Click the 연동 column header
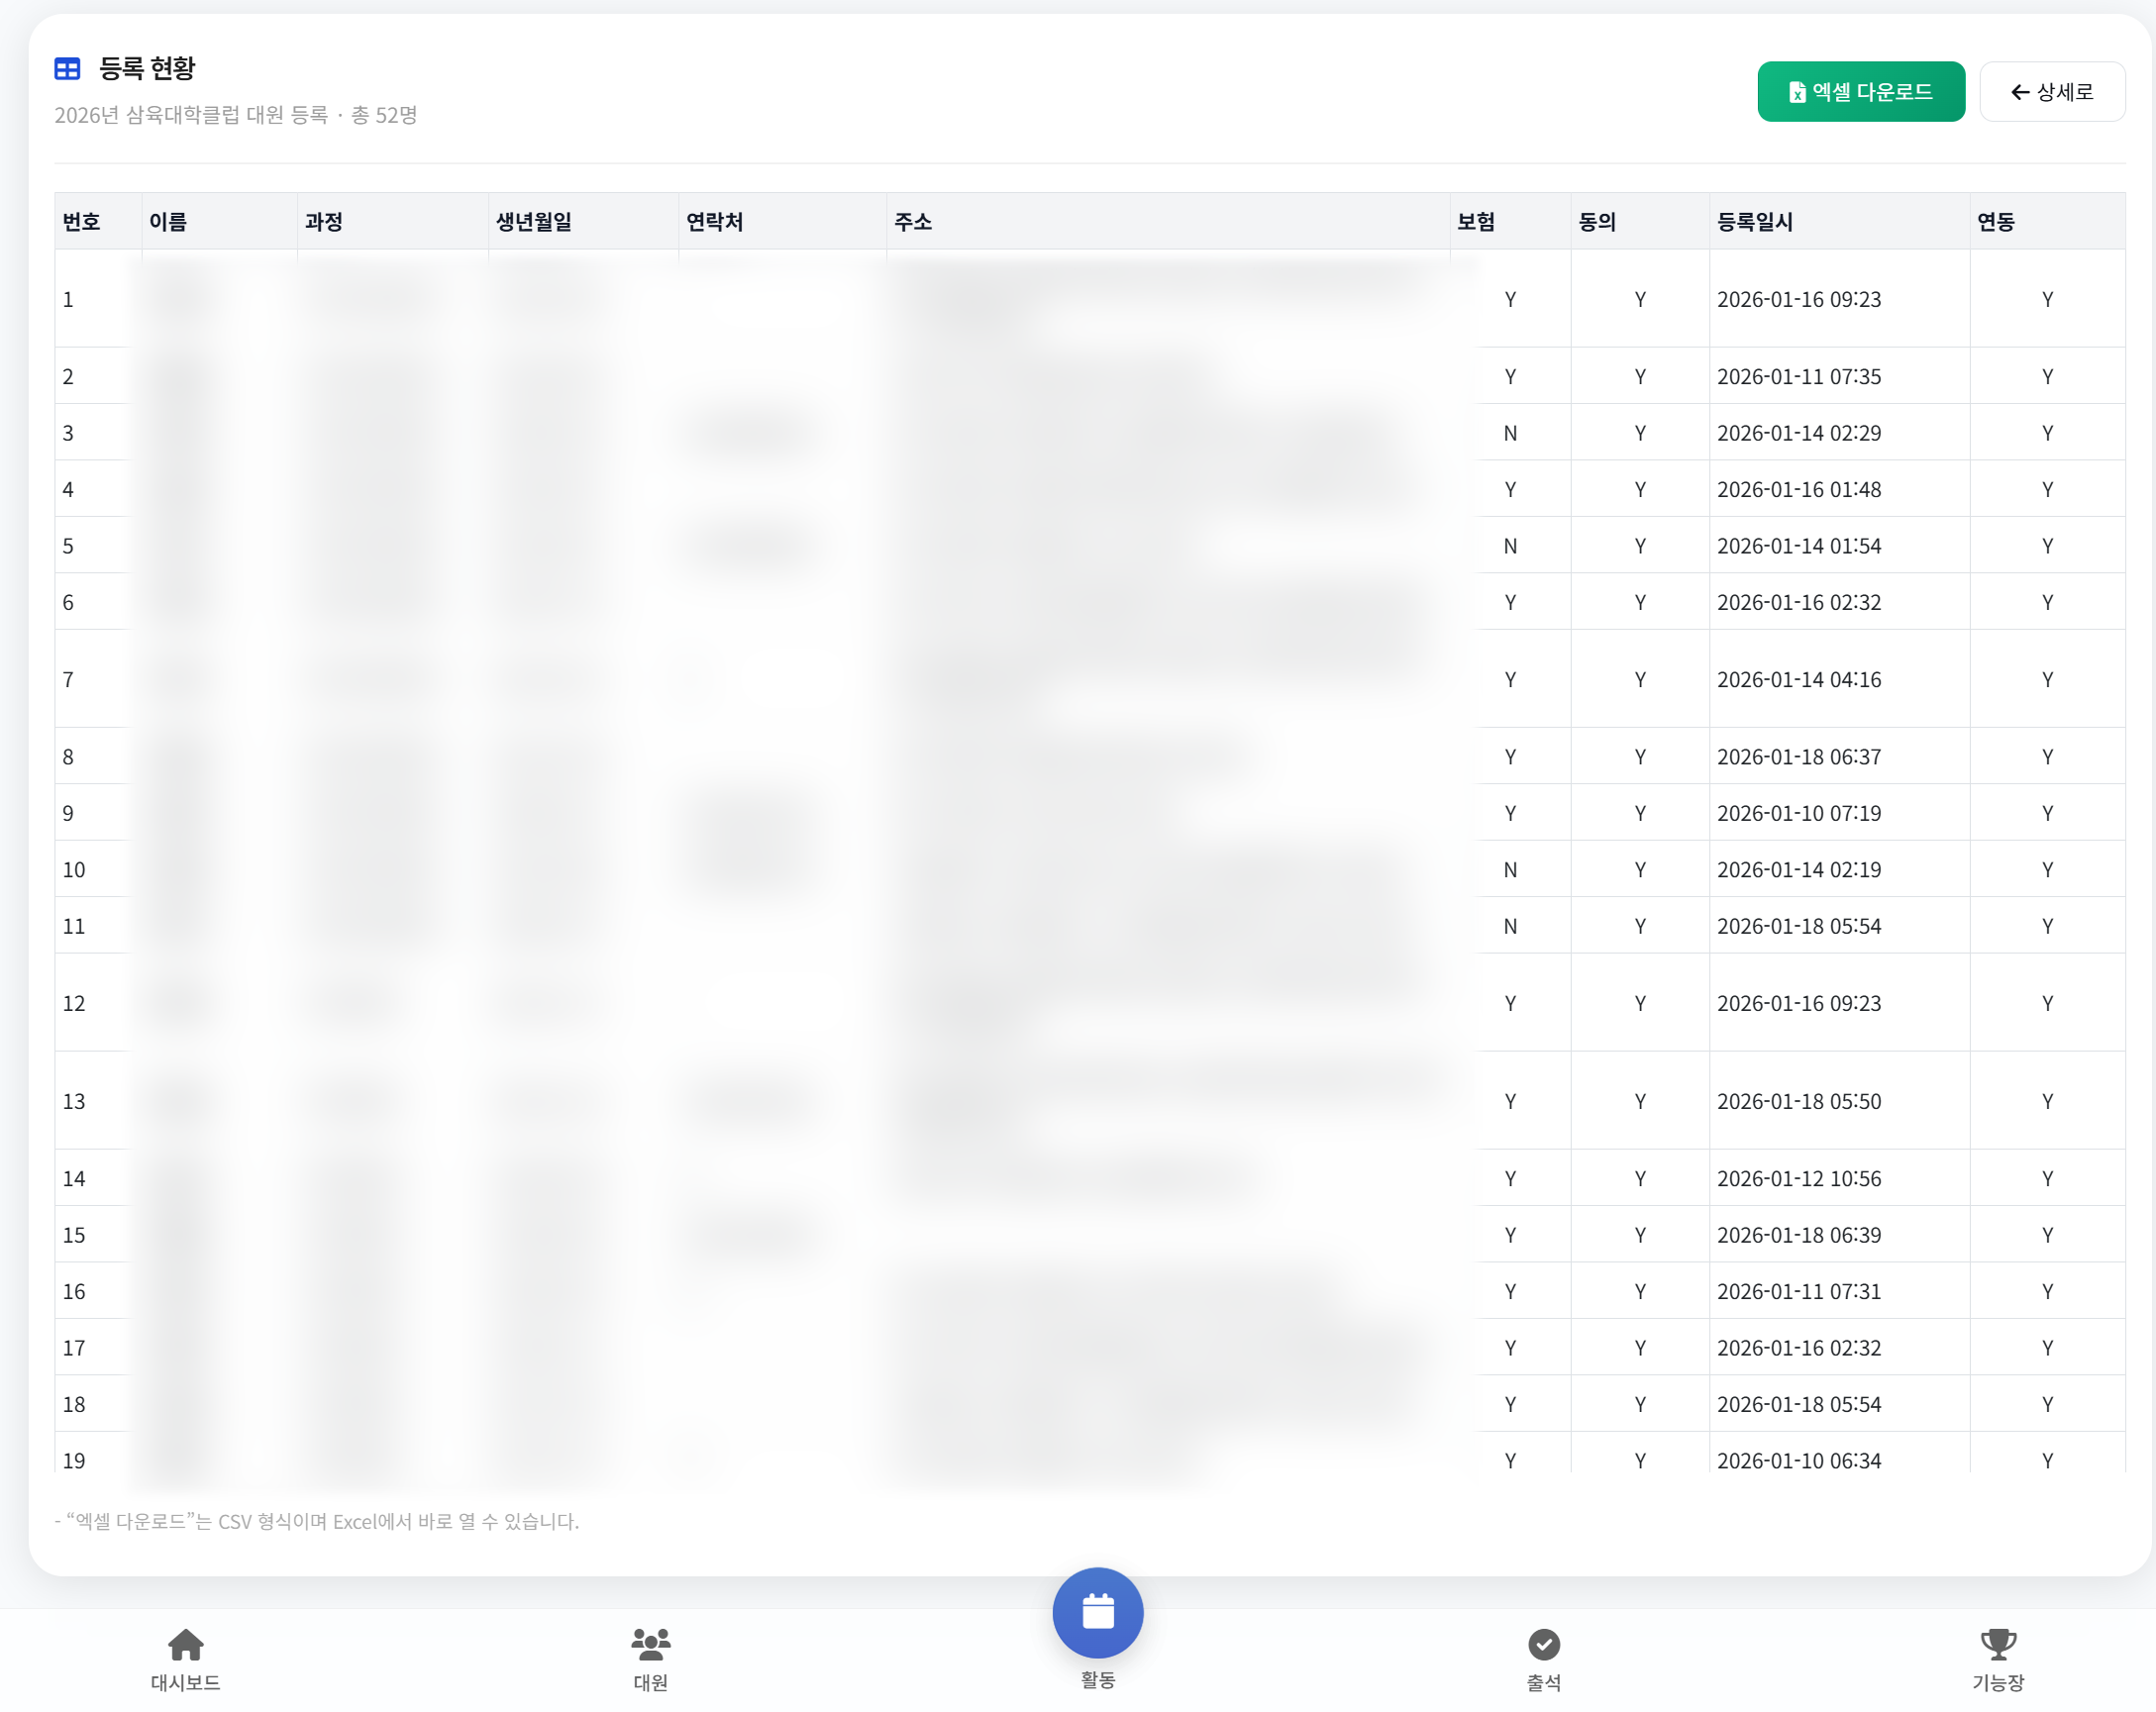The width and height of the screenshot is (2156, 1712). 1995,222
